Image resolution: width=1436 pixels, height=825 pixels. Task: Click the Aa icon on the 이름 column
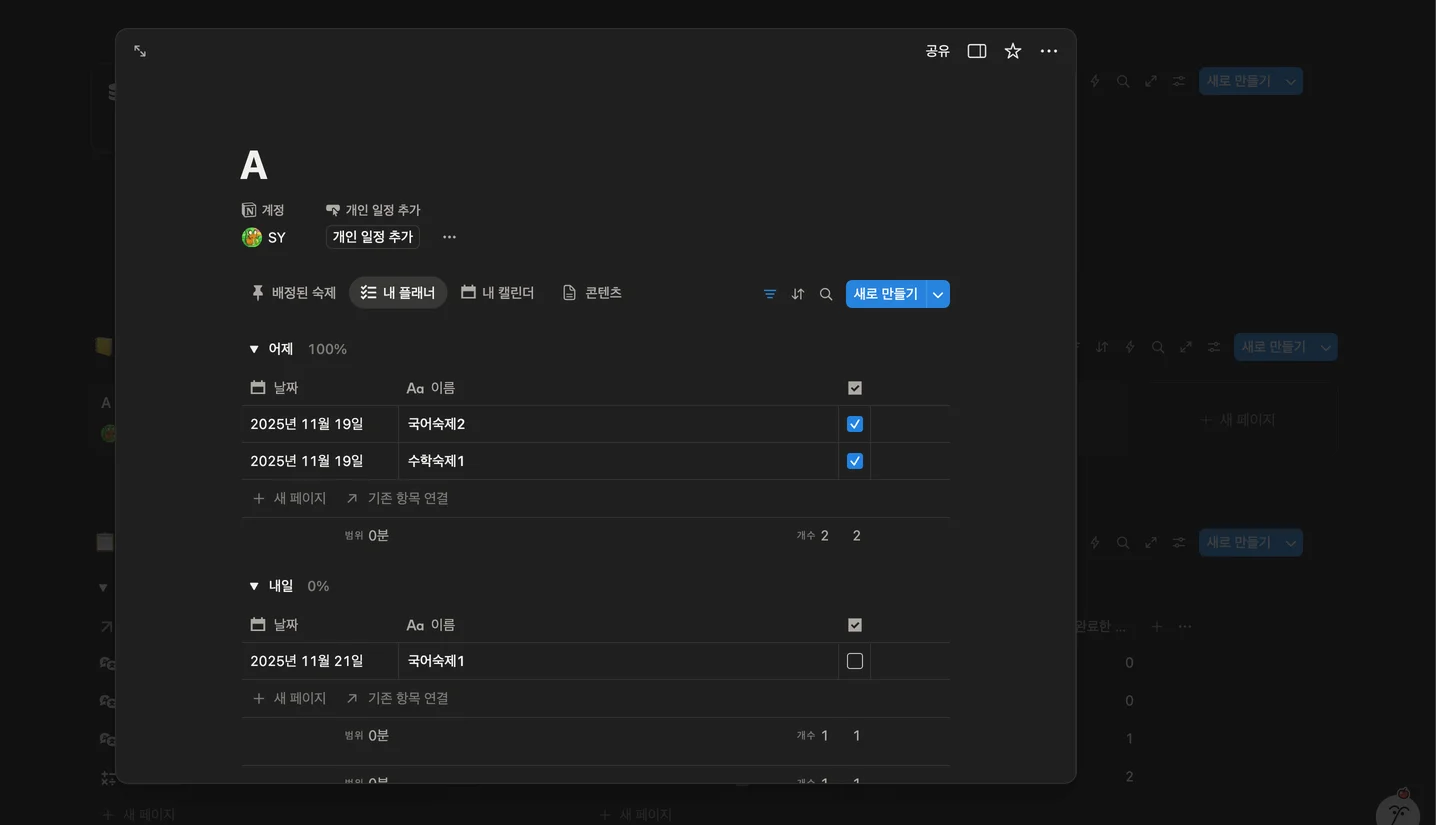click(x=415, y=387)
